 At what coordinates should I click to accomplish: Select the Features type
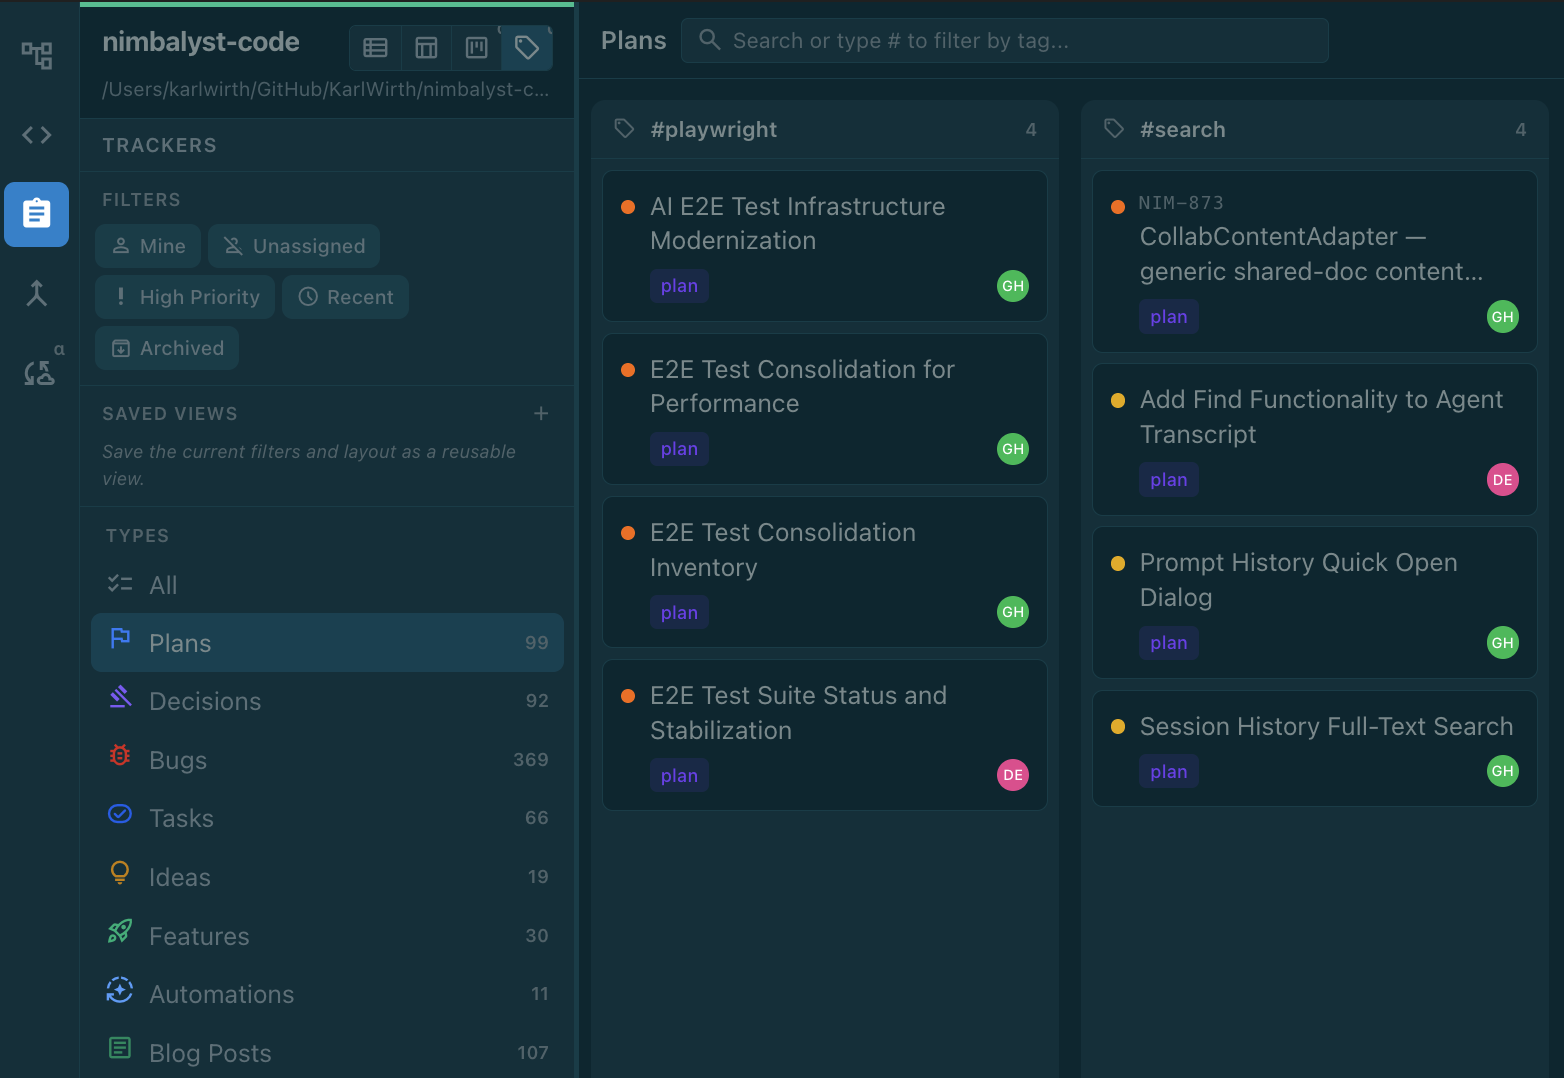[x=327, y=936]
